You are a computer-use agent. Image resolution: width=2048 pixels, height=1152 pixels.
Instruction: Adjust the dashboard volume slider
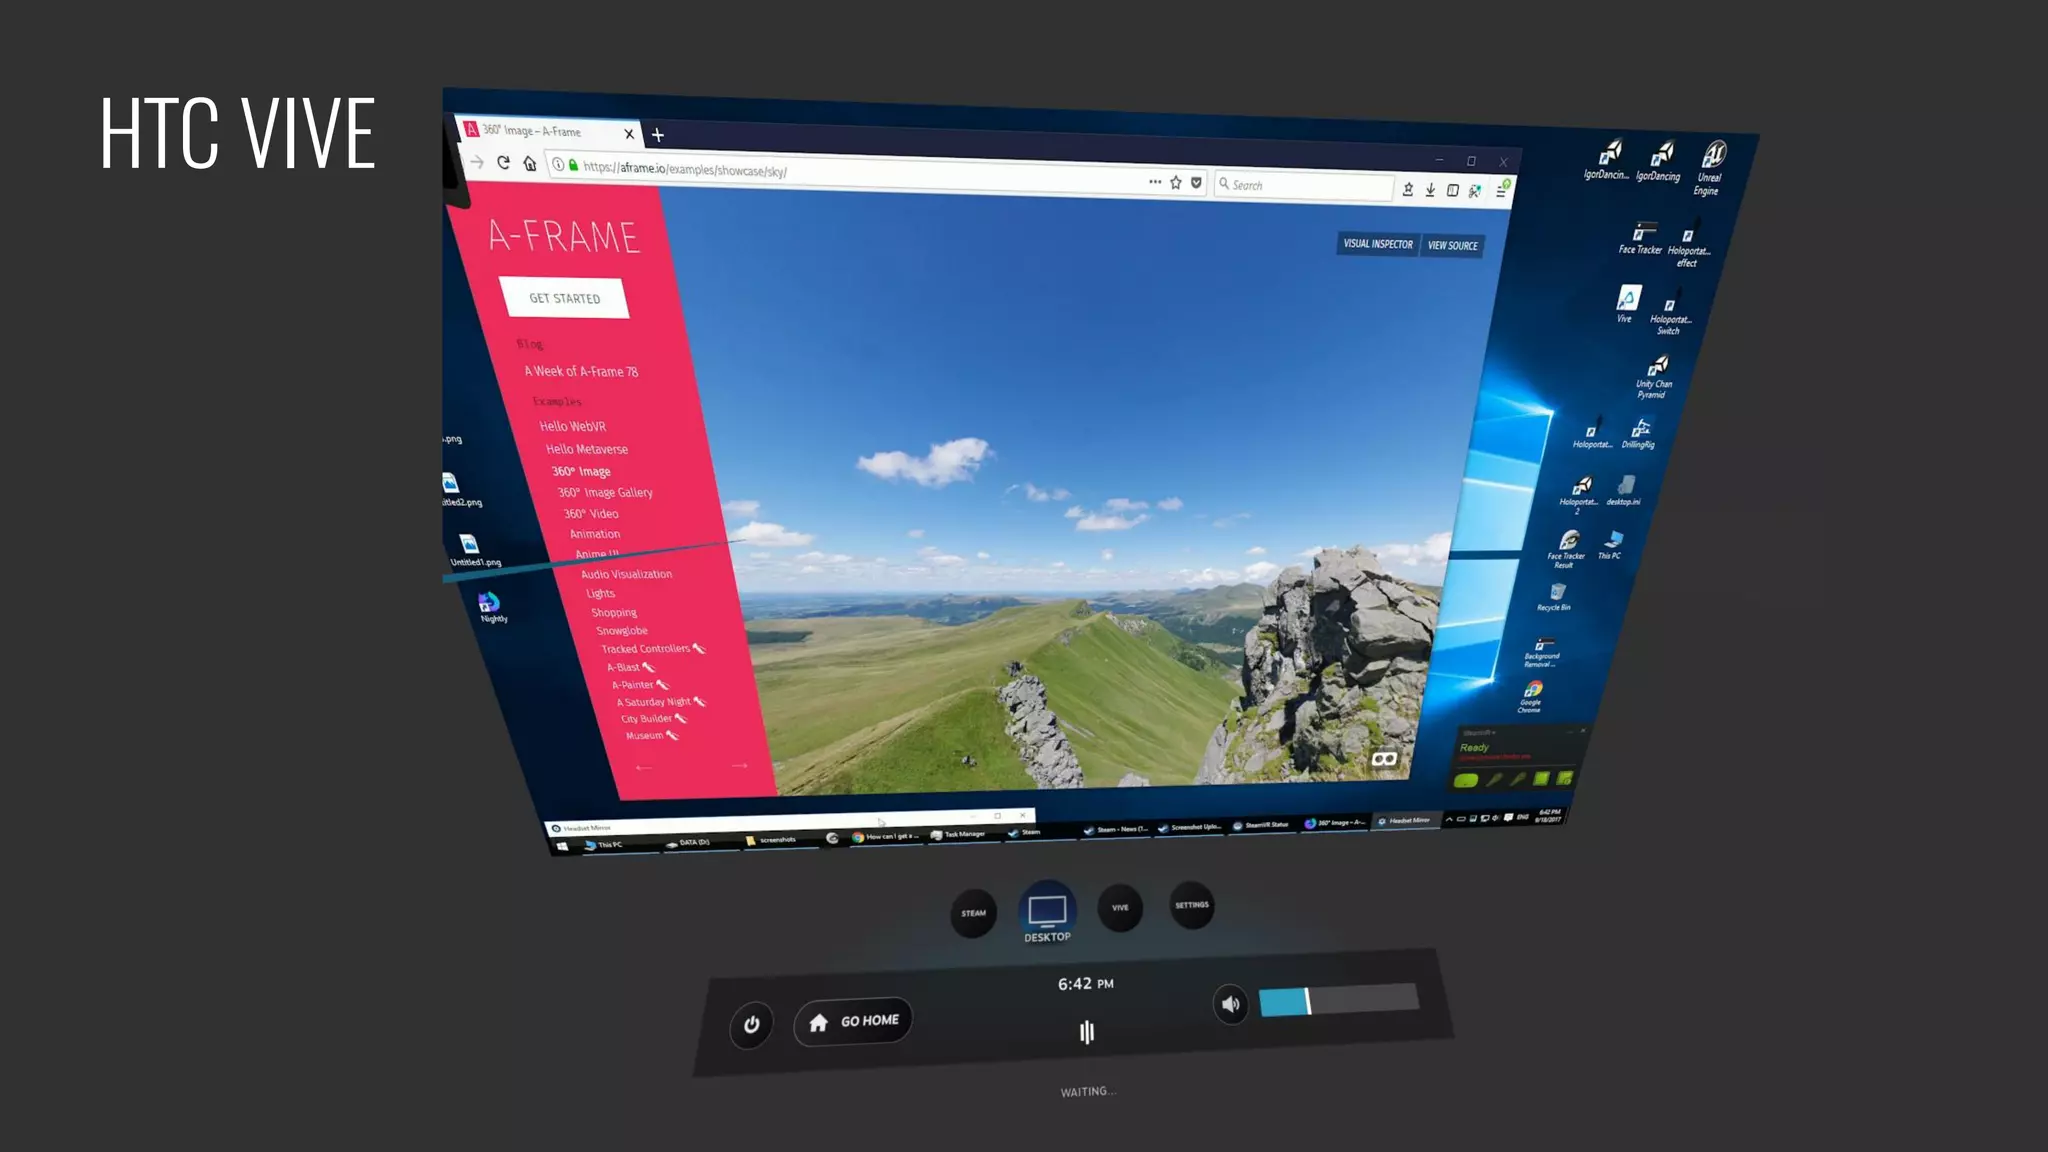pyautogui.click(x=1338, y=1000)
